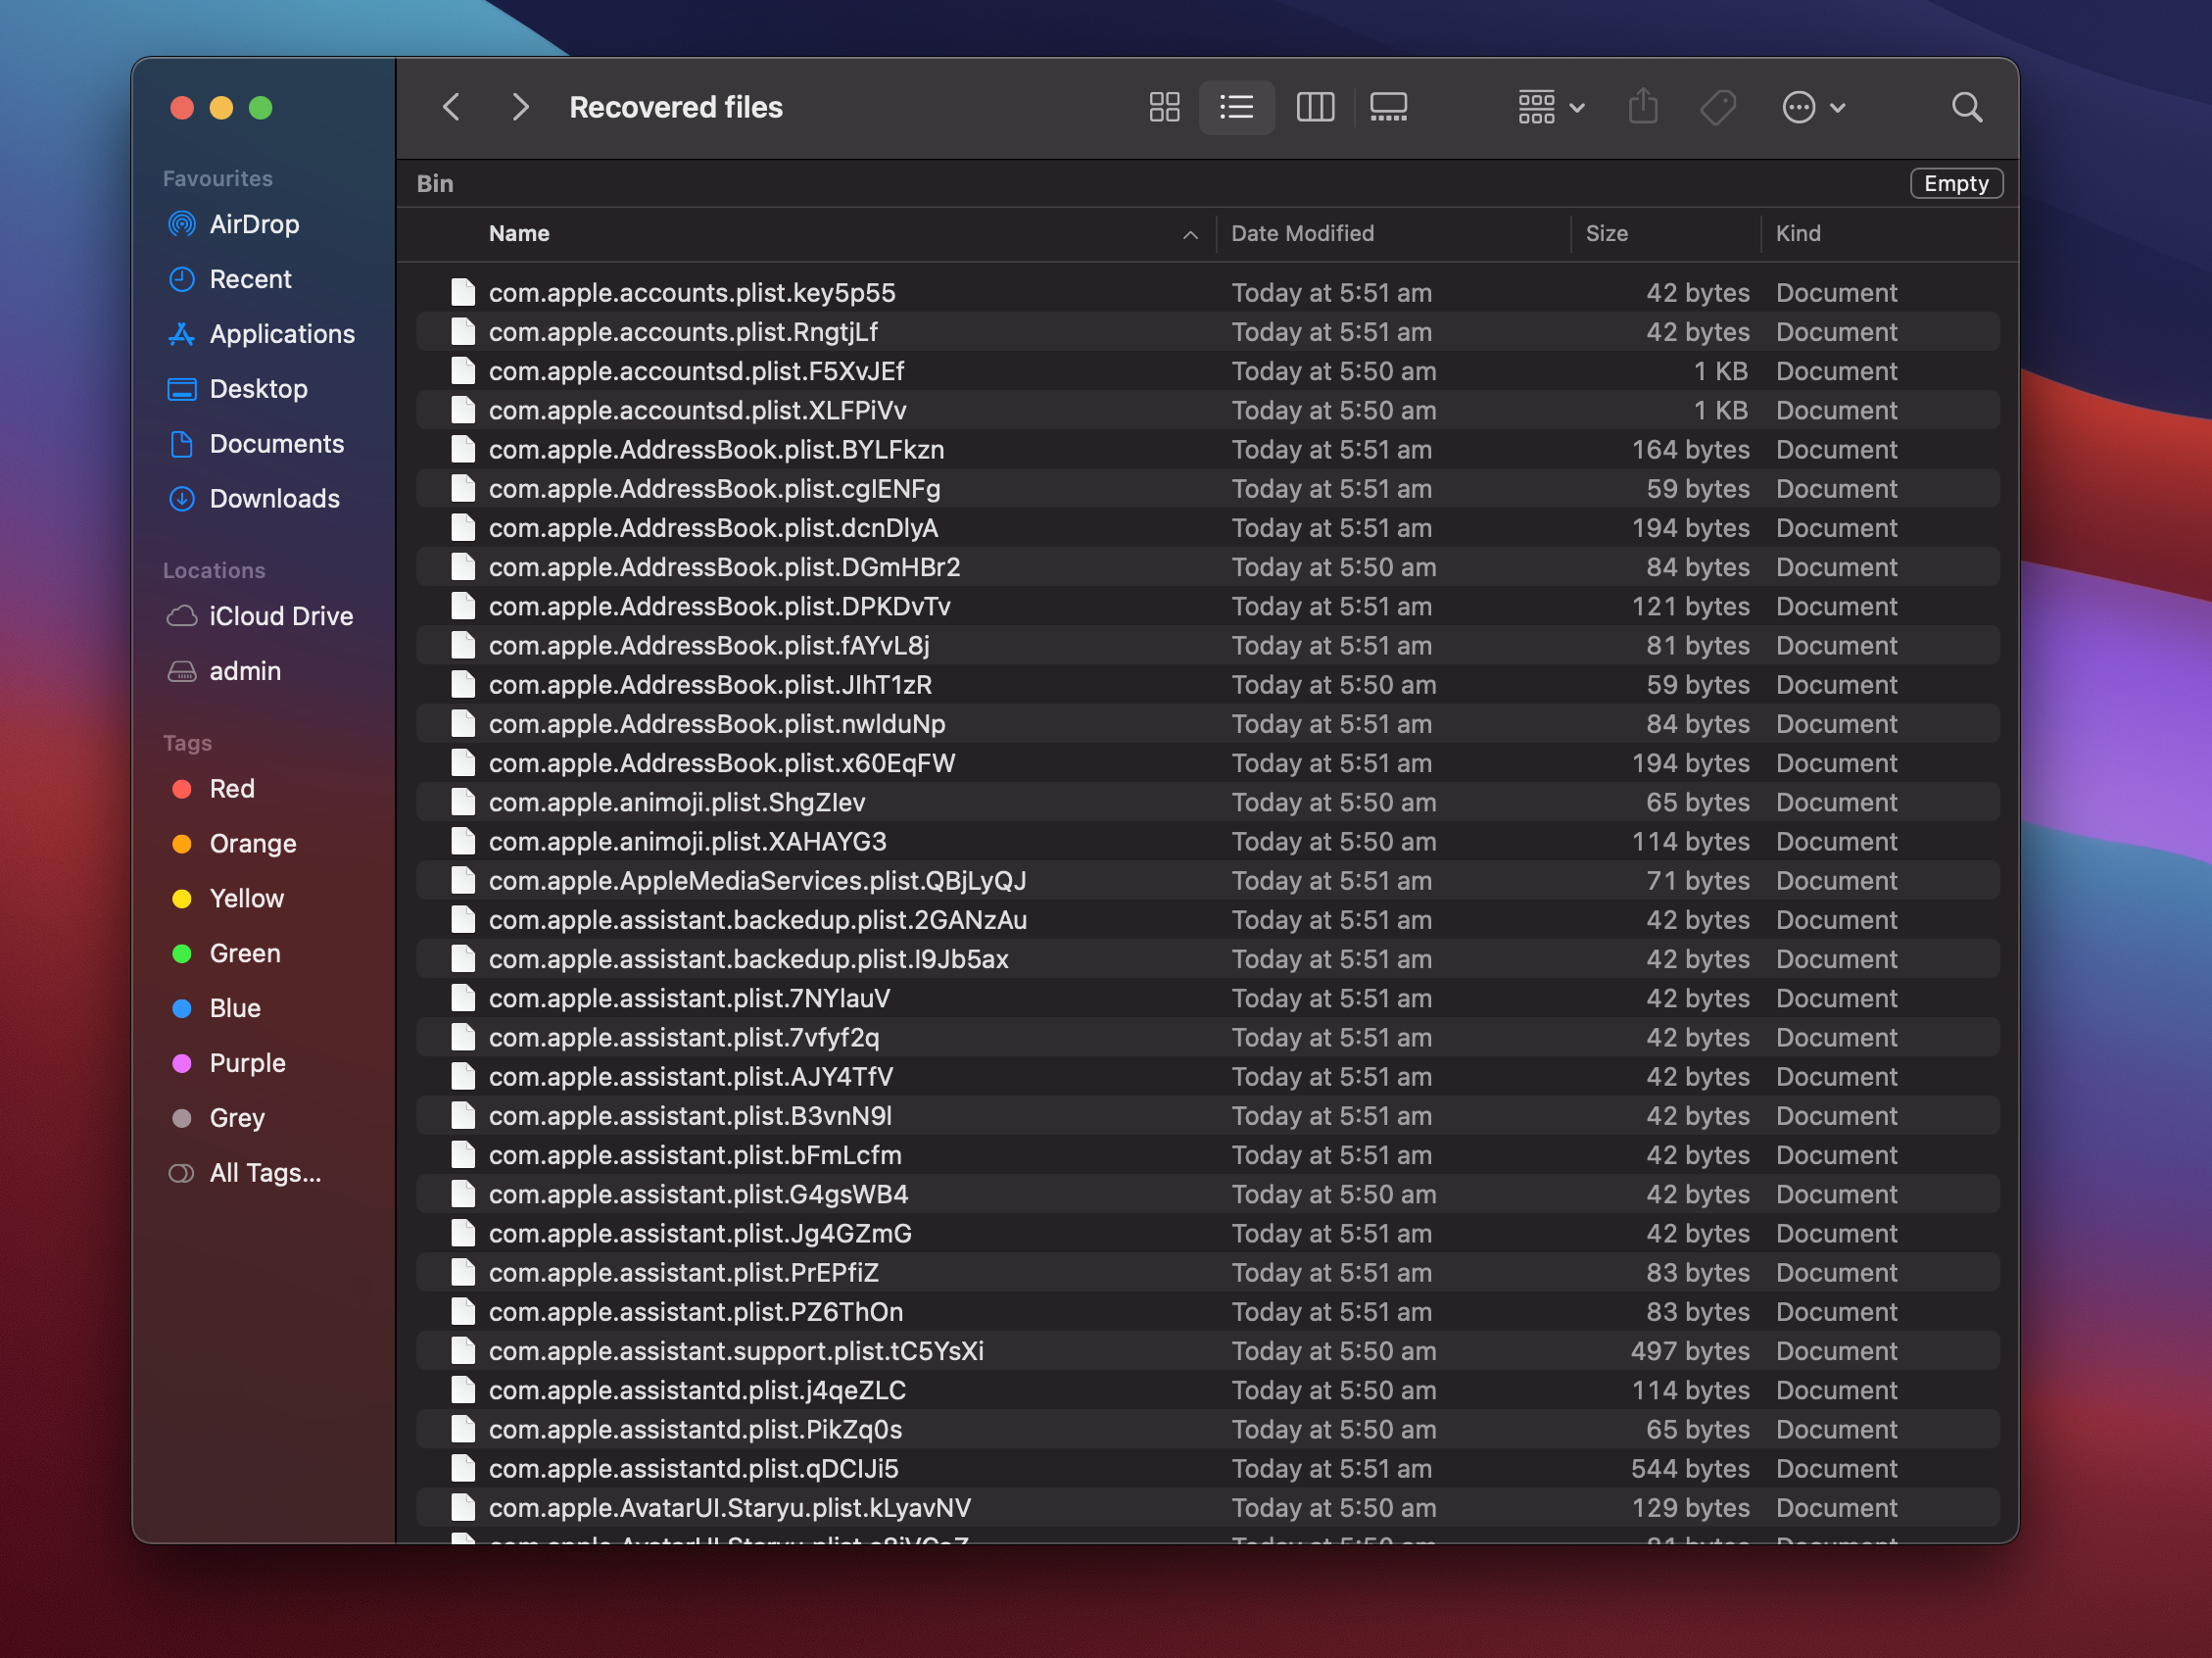Select file com.apple.AddressBook.plist.BYLFkzn
The image size is (2212, 1658).
(x=1207, y=450)
